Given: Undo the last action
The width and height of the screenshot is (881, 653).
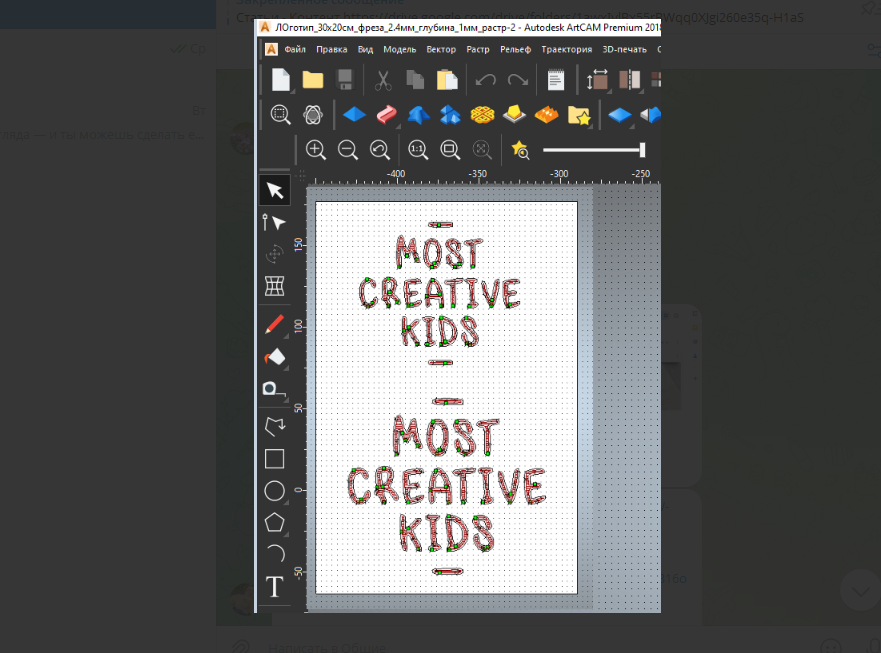Looking at the screenshot, I should tap(485, 80).
